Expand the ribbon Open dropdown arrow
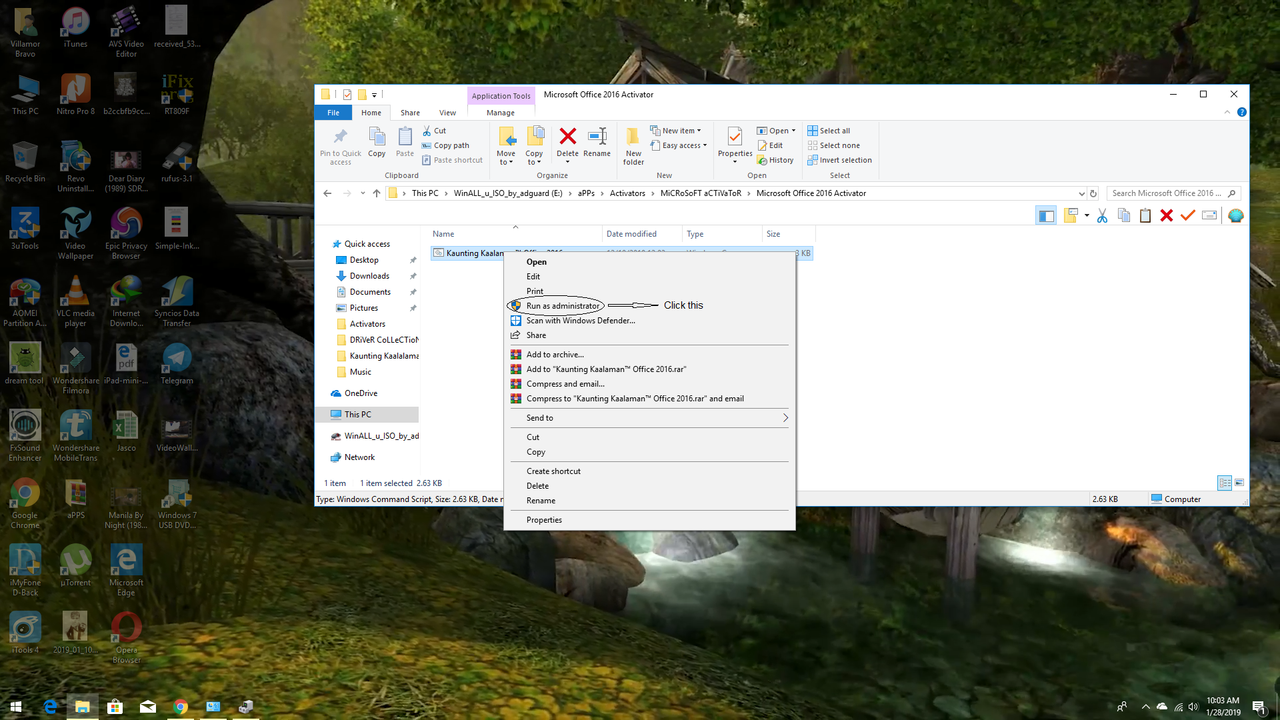Image resolution: width=1280 pixels, height=720 pixels. pos(793,131)
